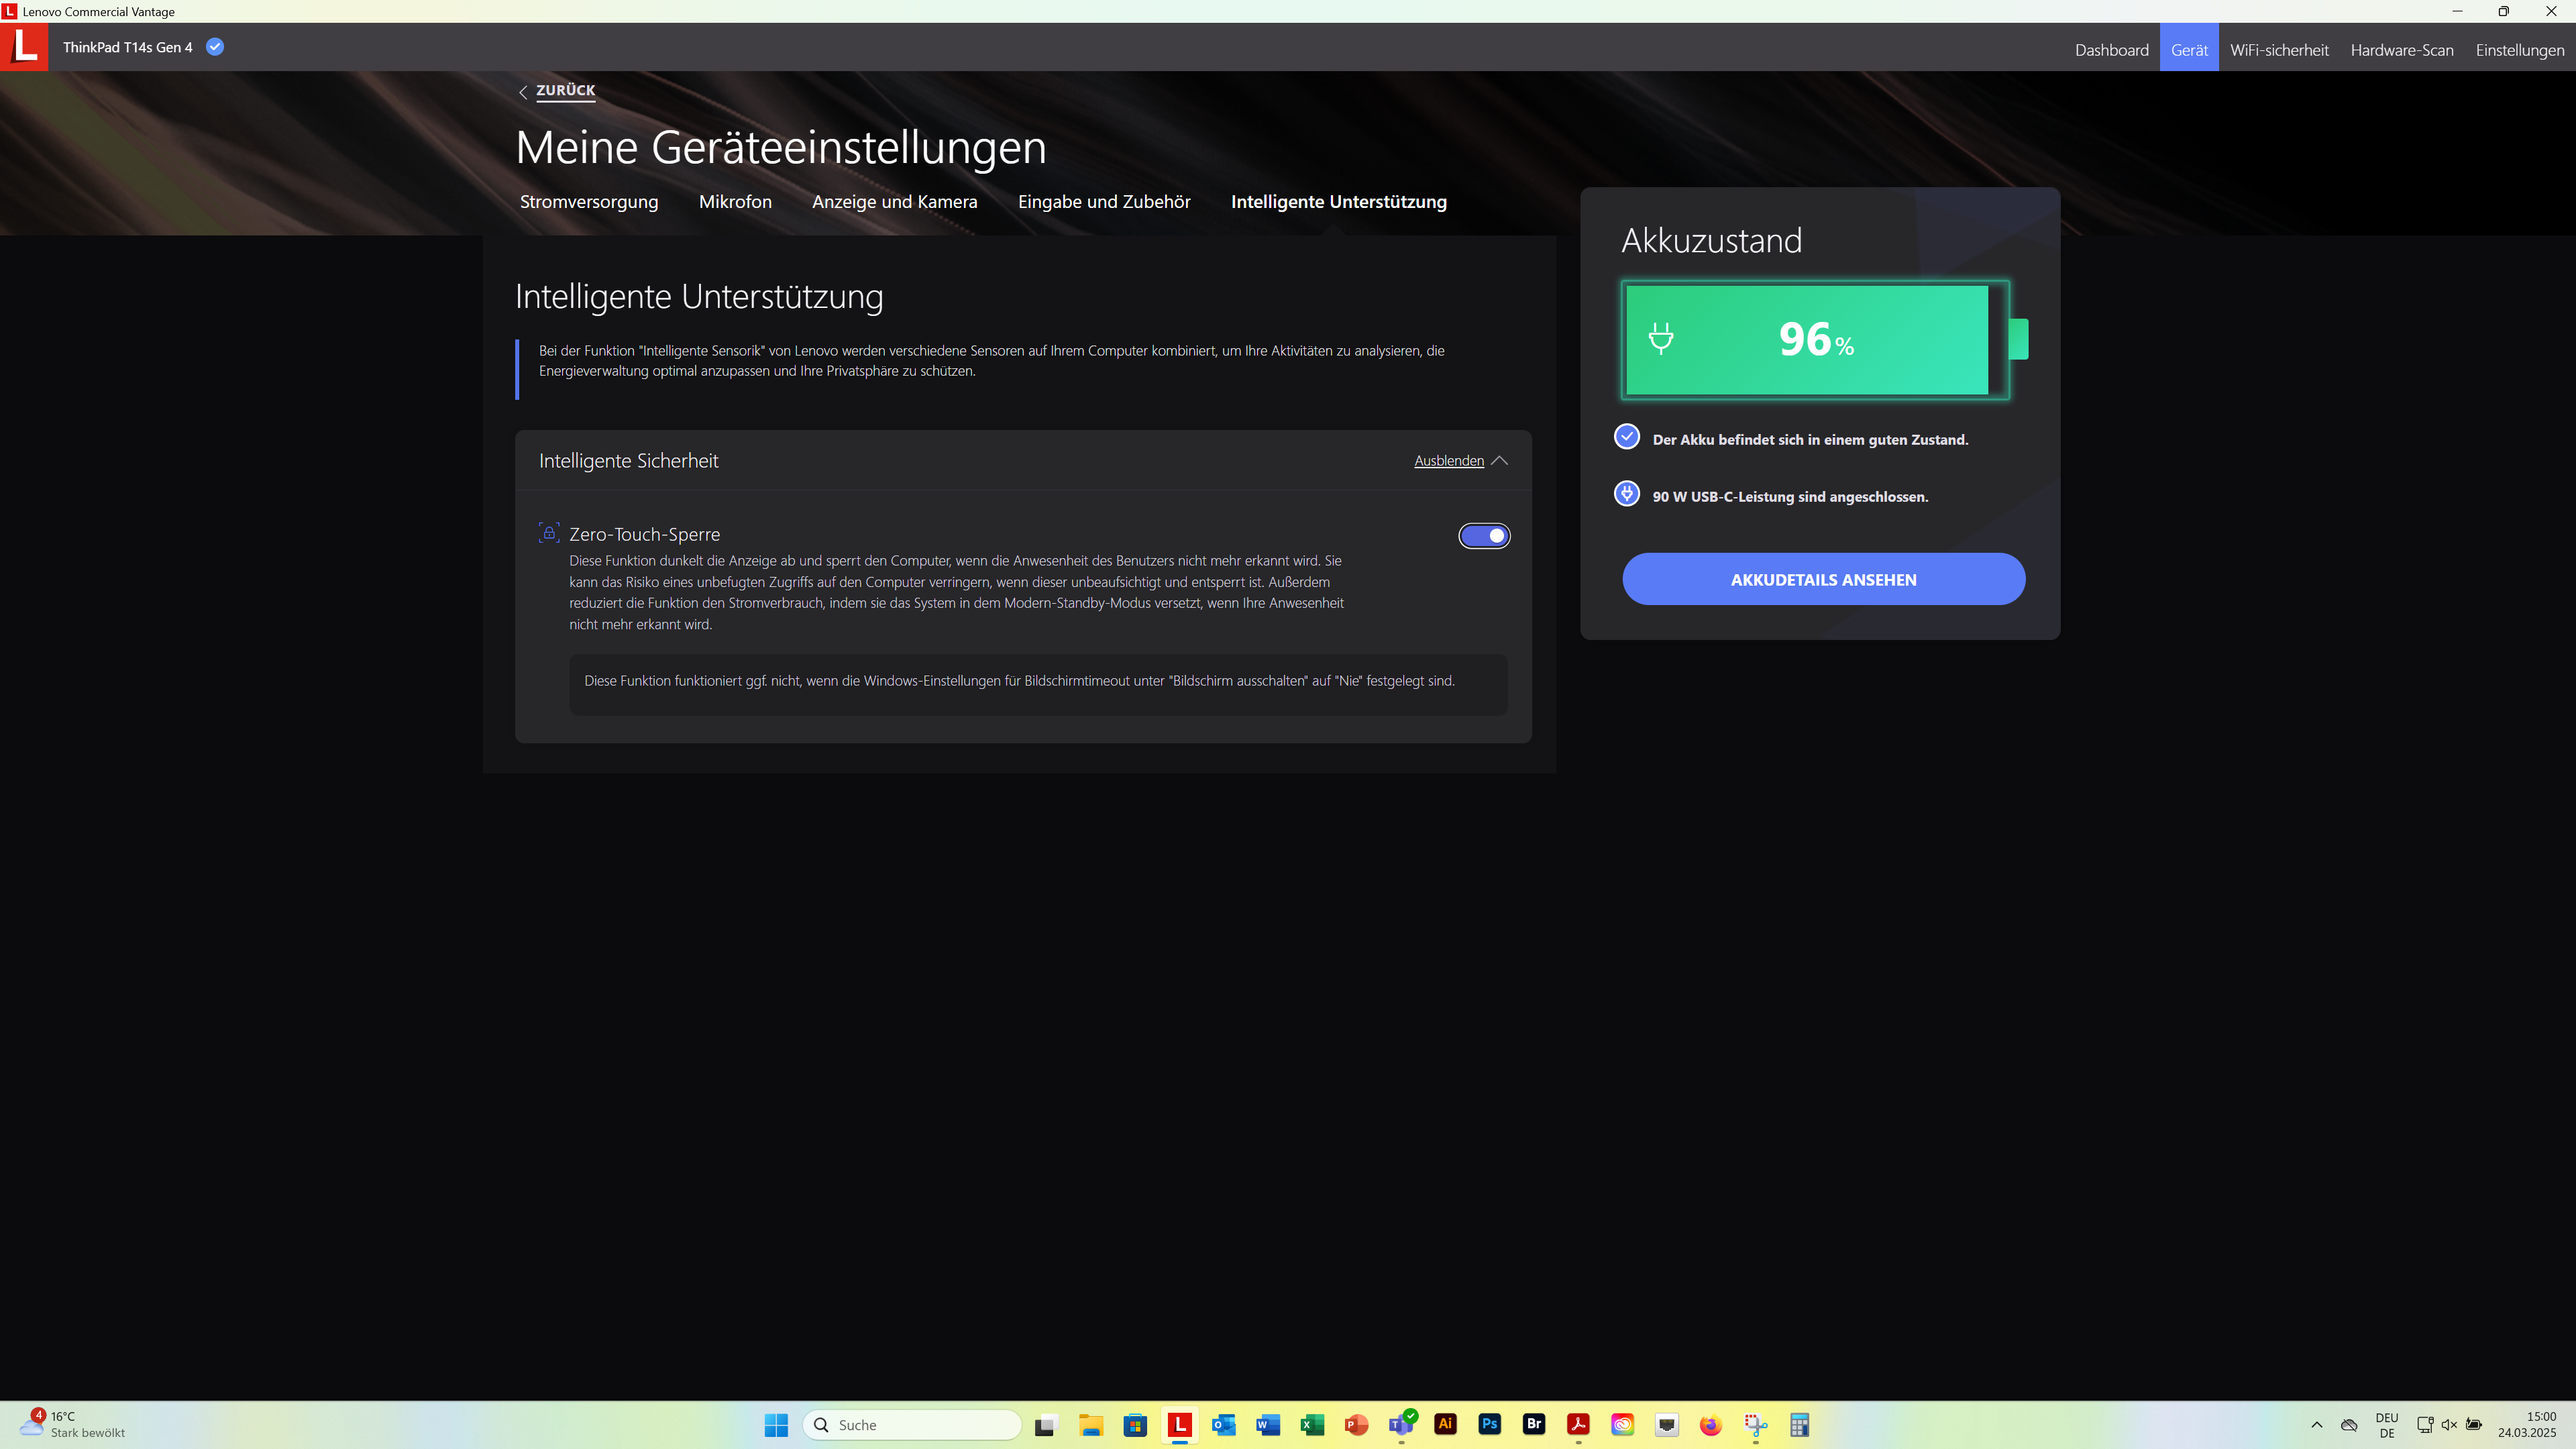Select the Intelligente Unterstützung tab
The height and width of the screenshot is (1449, 2576).
tap(1338, 202)
